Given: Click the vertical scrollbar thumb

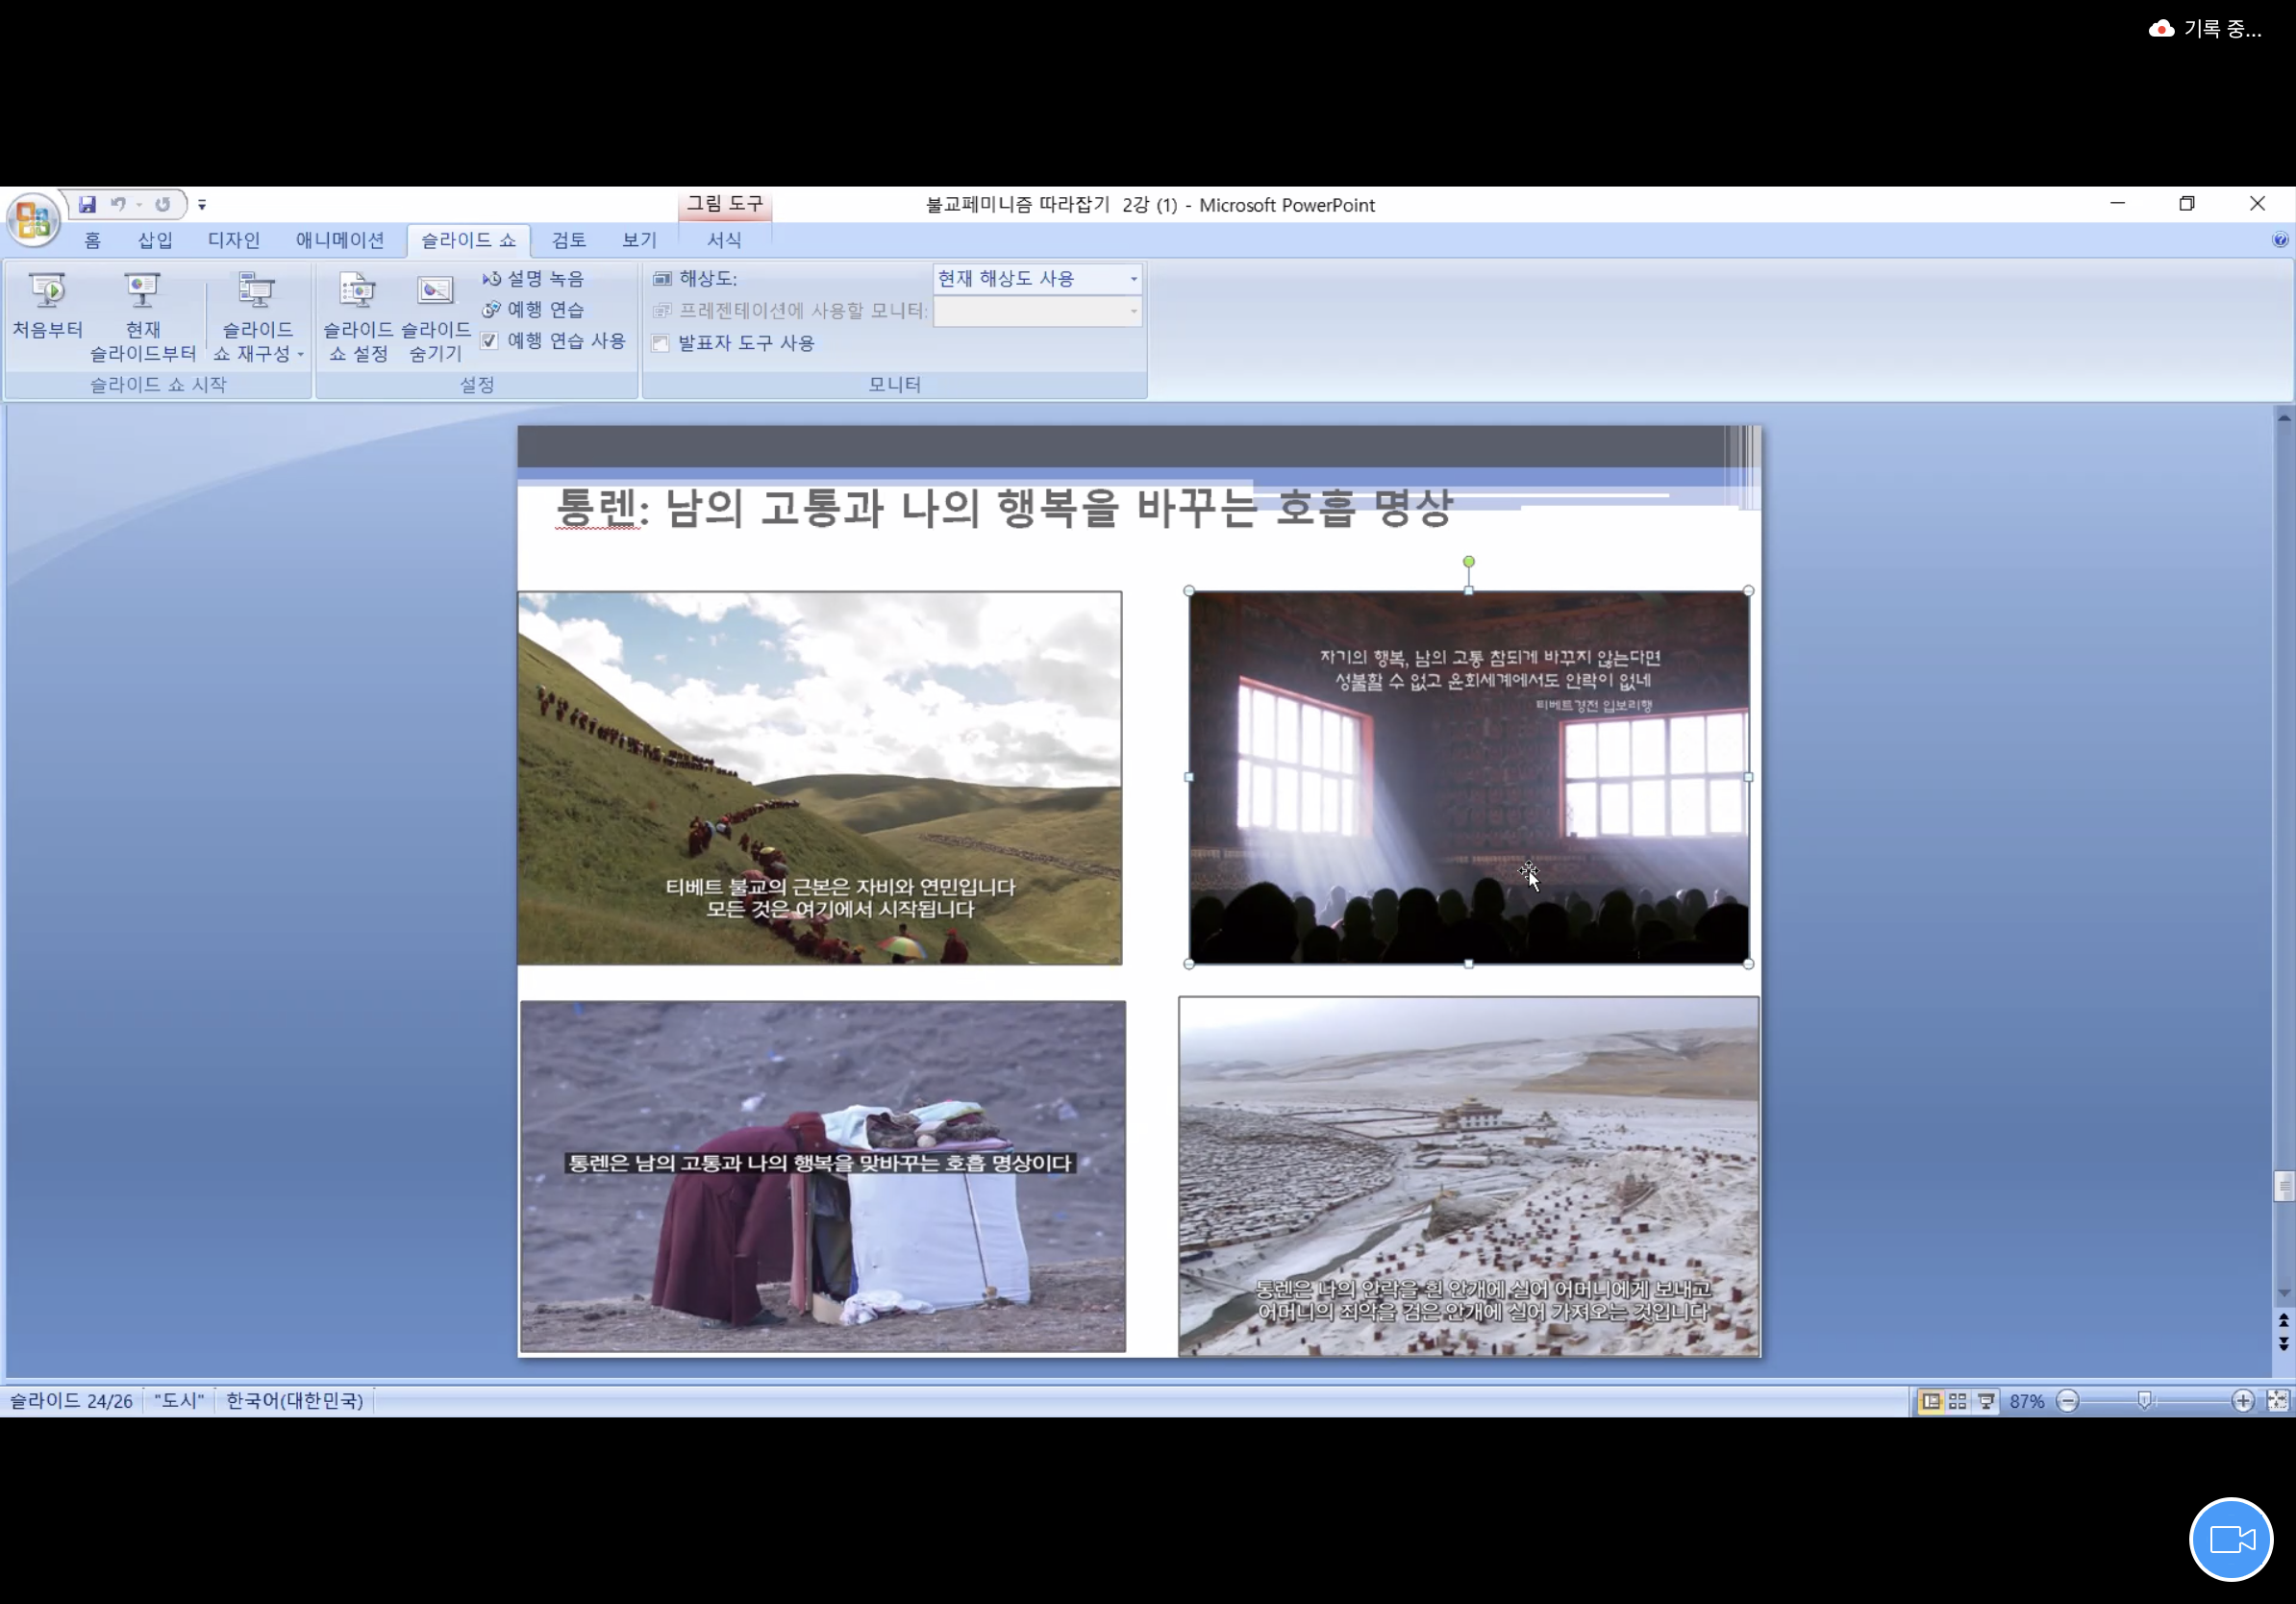Looking at the screenshot, I should (x=2283, y=1185).
